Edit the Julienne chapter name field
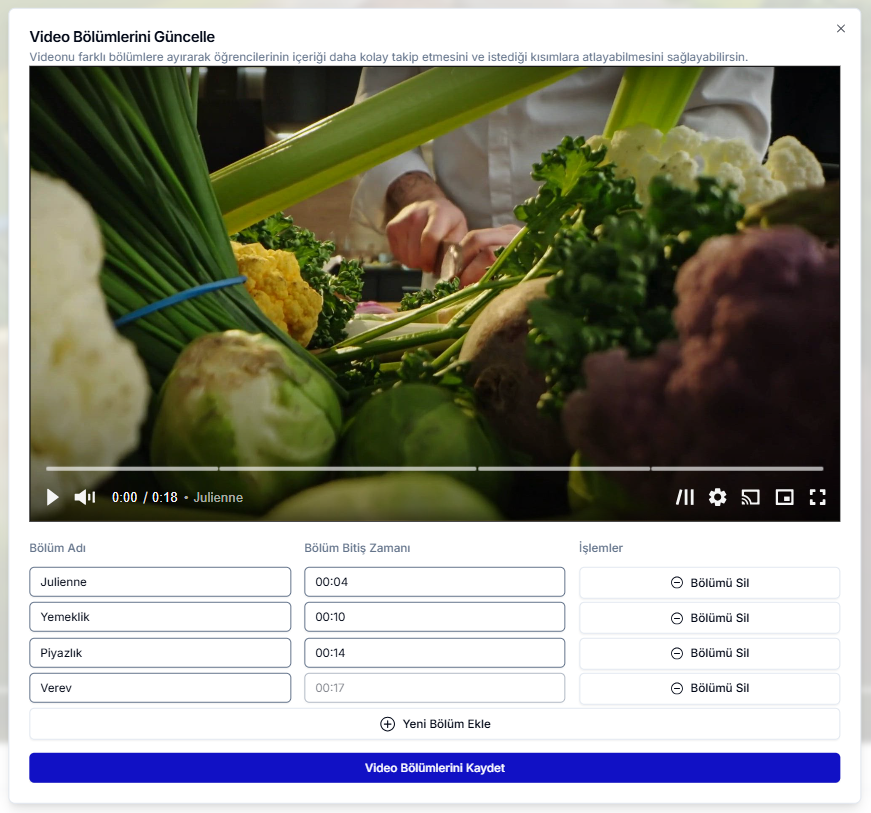 click(160, 582)
